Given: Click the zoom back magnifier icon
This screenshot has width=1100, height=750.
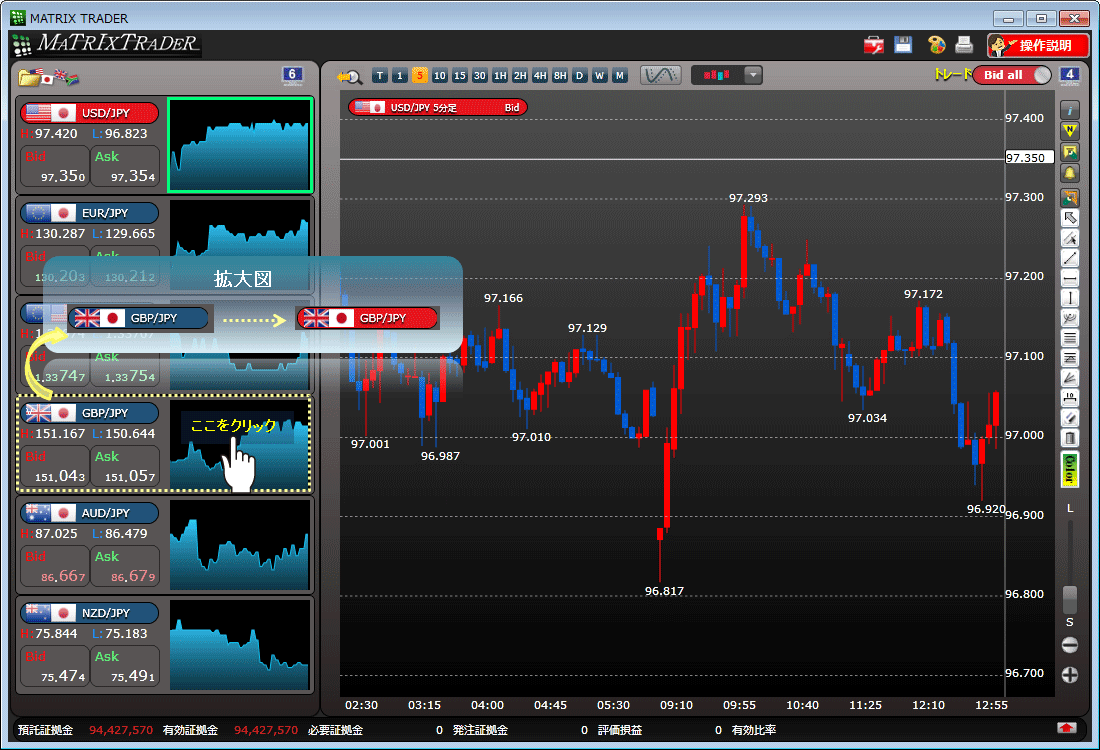Looking at the screenshot, I should point(349,76).
